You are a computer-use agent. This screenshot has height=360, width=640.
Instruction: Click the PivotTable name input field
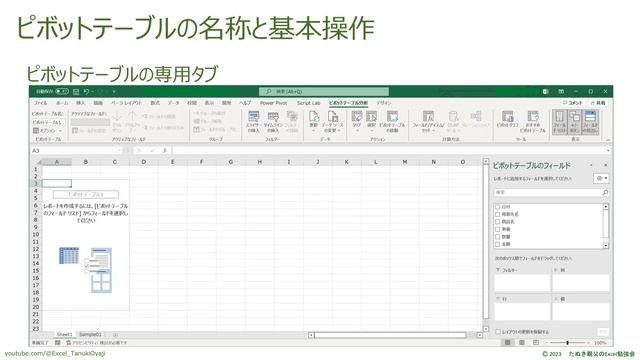click(47, 122)
